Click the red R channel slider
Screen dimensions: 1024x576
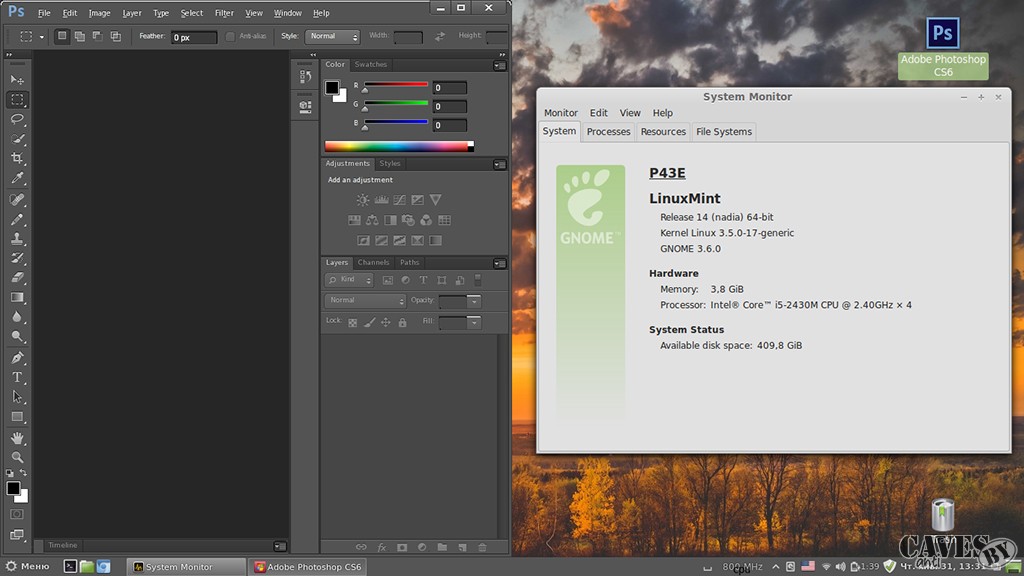coord(396,85)
